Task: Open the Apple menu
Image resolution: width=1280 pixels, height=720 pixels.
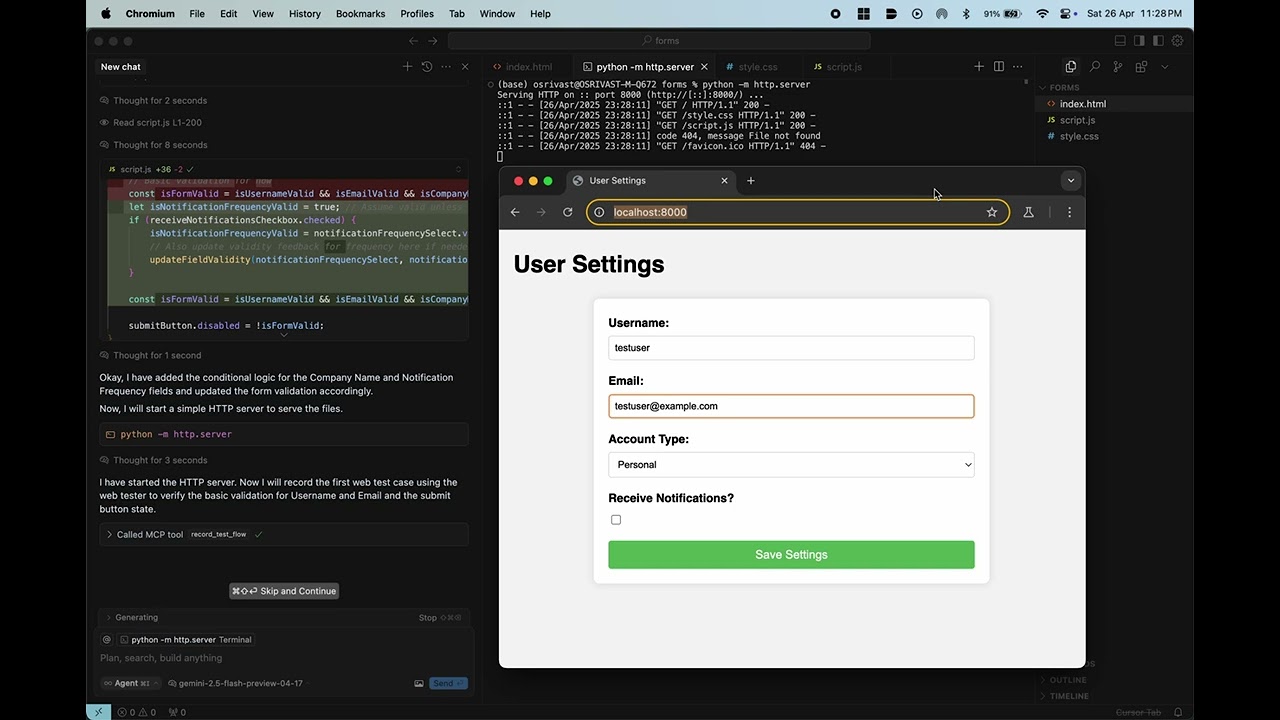Action: pos(106,14)
